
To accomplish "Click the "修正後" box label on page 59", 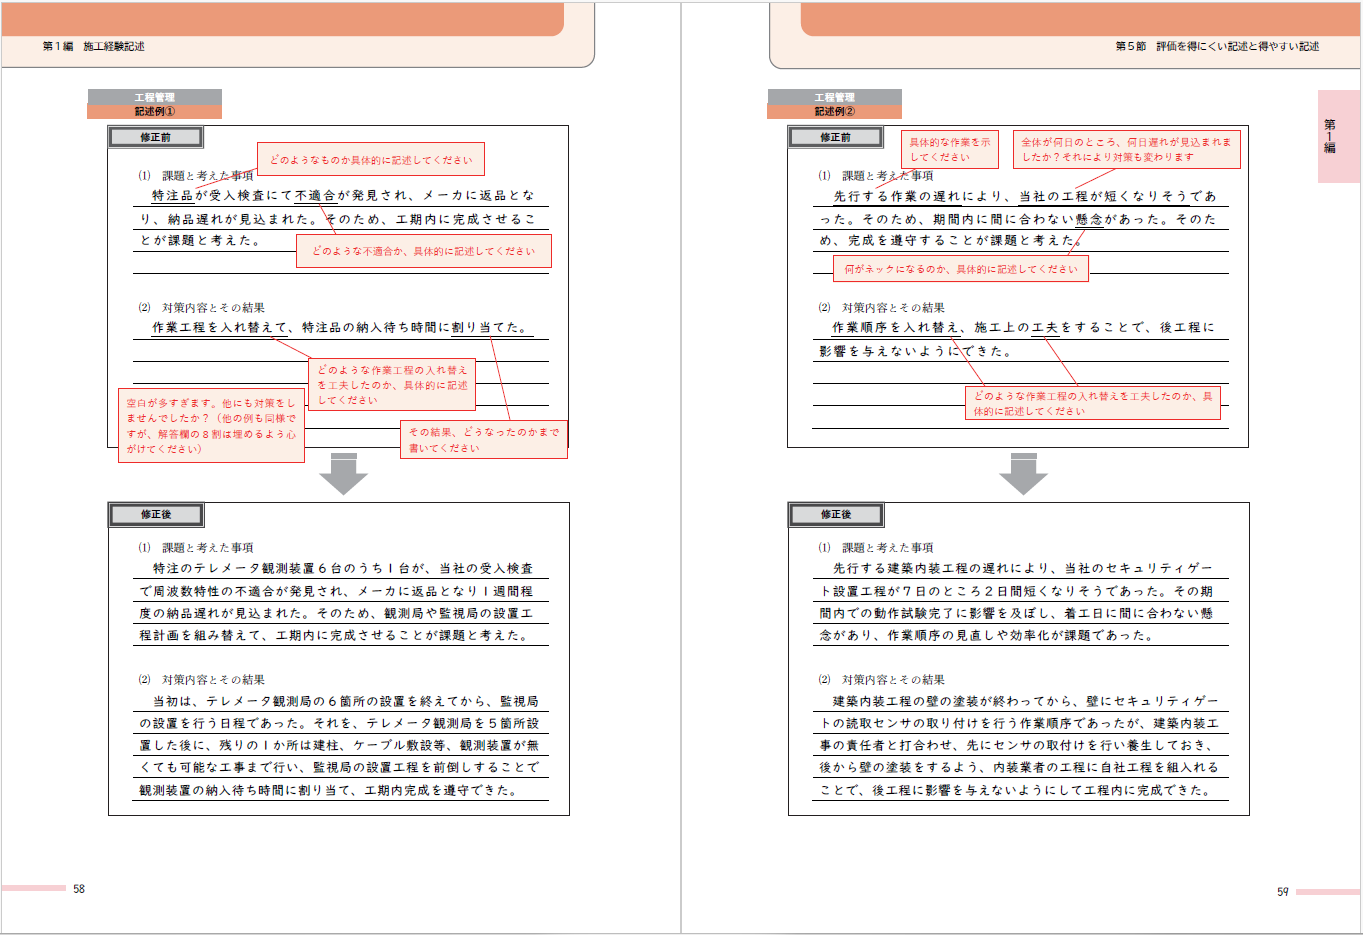I will (836, 514).
